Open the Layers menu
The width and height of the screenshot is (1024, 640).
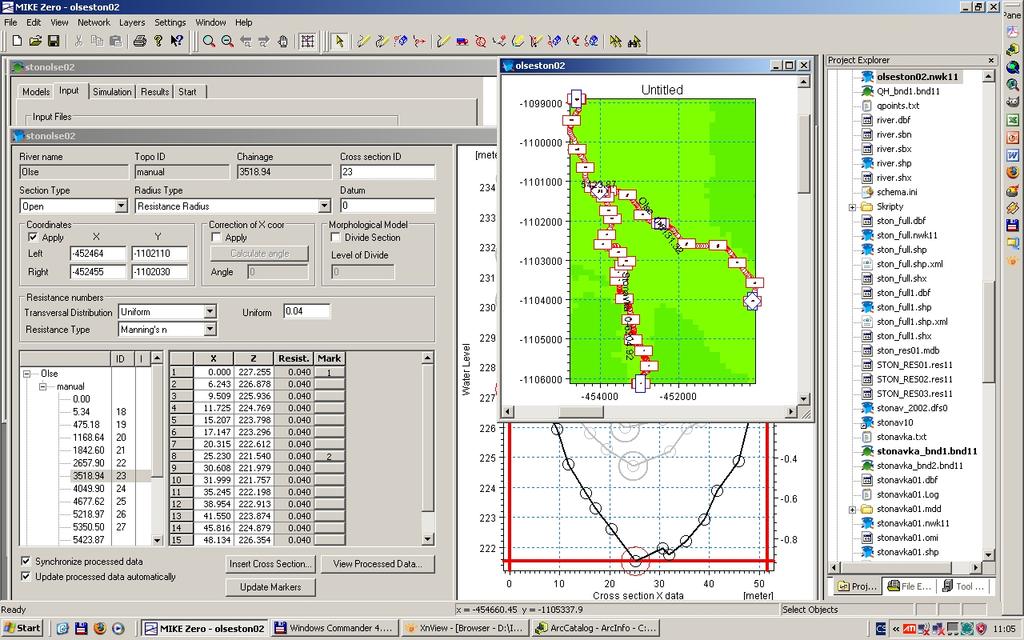click(x=132, y=22)
